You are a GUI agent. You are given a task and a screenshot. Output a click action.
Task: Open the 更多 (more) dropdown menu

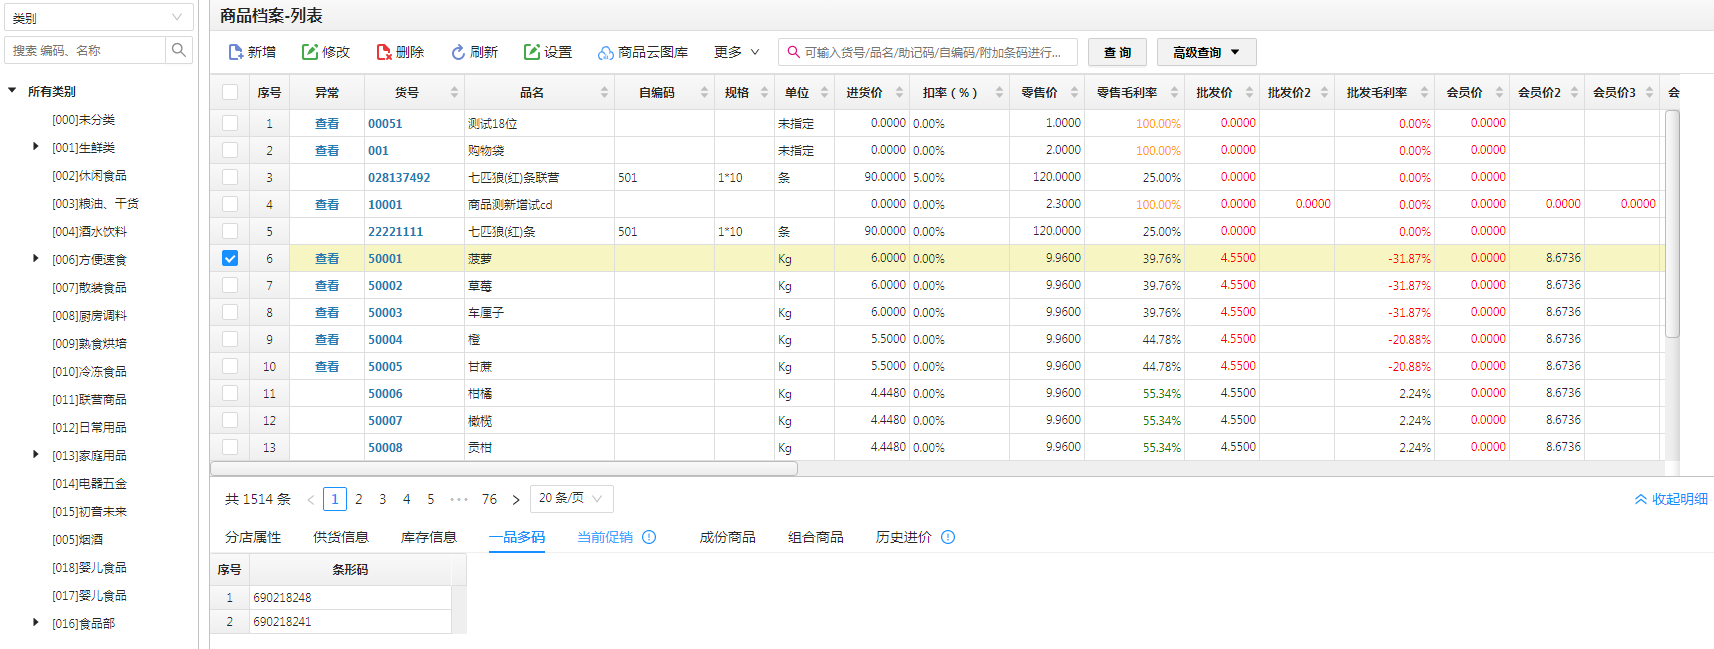pos(737,52)
